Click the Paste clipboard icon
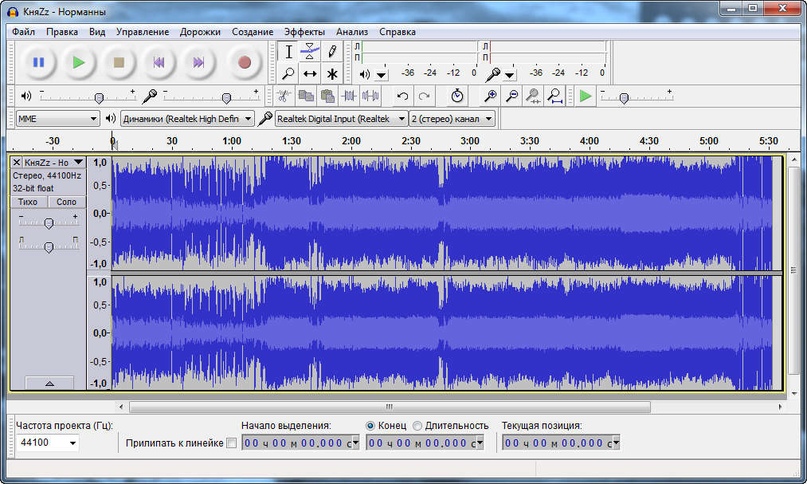The height and width of the screenshot is (484, 807). pyautogui.click(x=327, y=96)
